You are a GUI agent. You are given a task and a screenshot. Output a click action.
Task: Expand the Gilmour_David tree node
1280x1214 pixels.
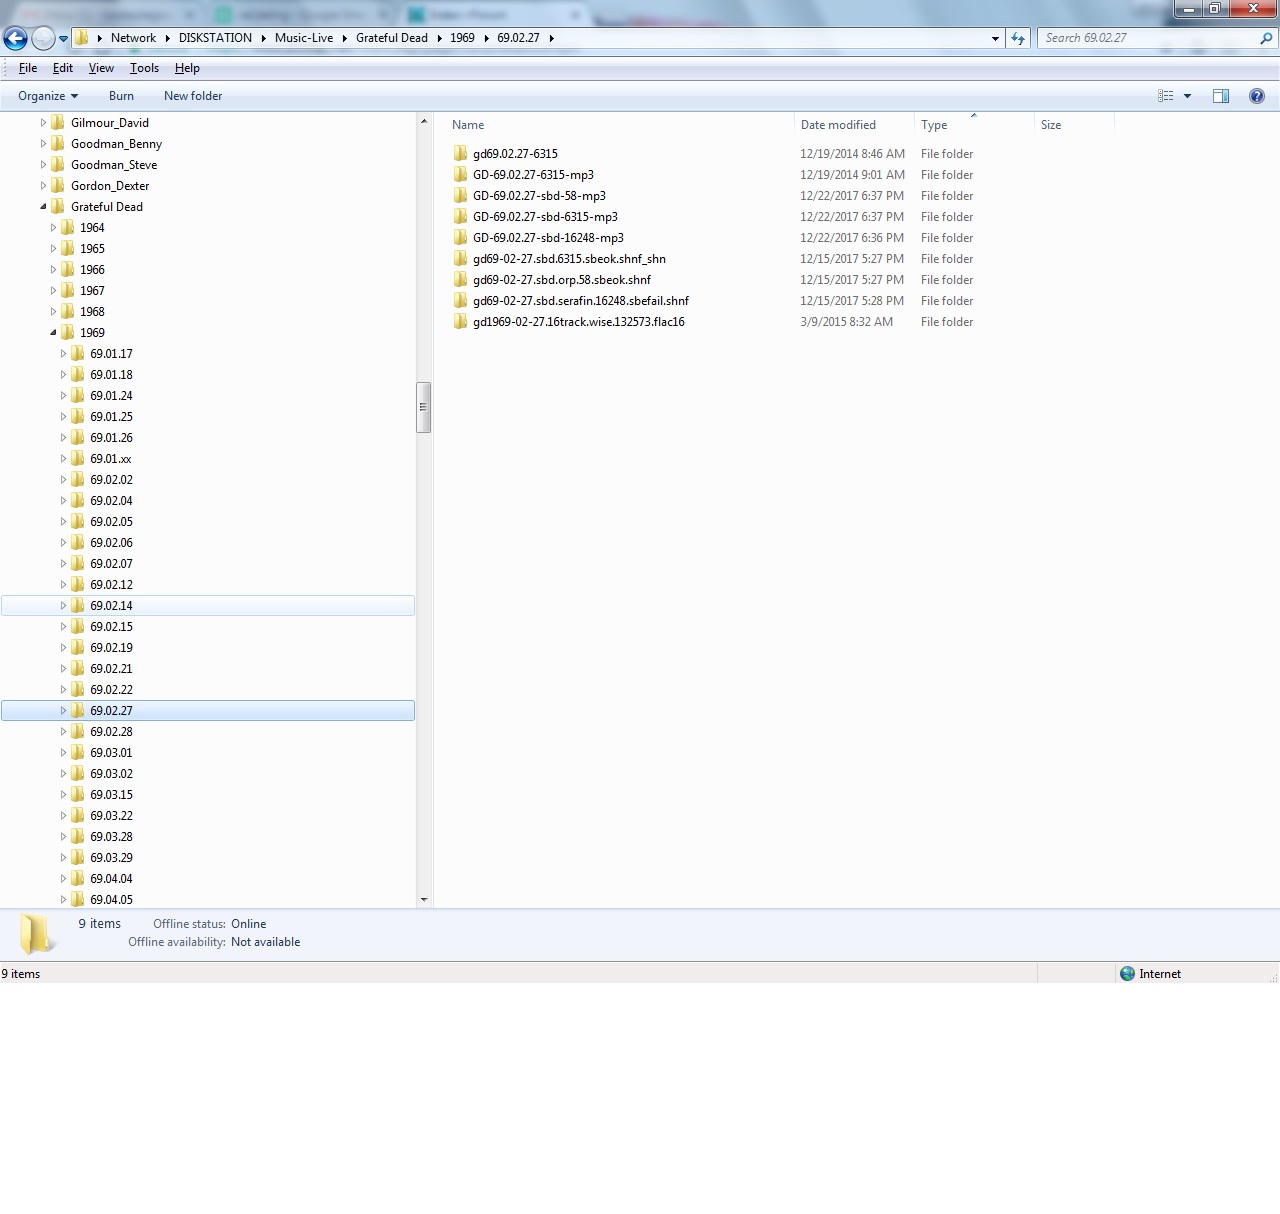tap(43, 123)
